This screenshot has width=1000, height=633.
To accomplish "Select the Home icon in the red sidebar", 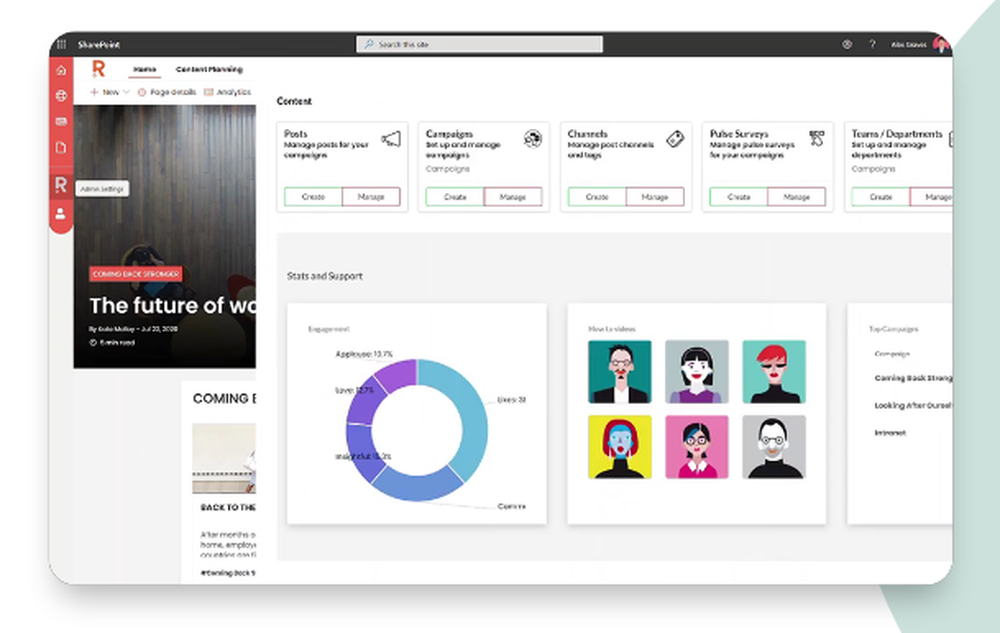I will point(60,70).
